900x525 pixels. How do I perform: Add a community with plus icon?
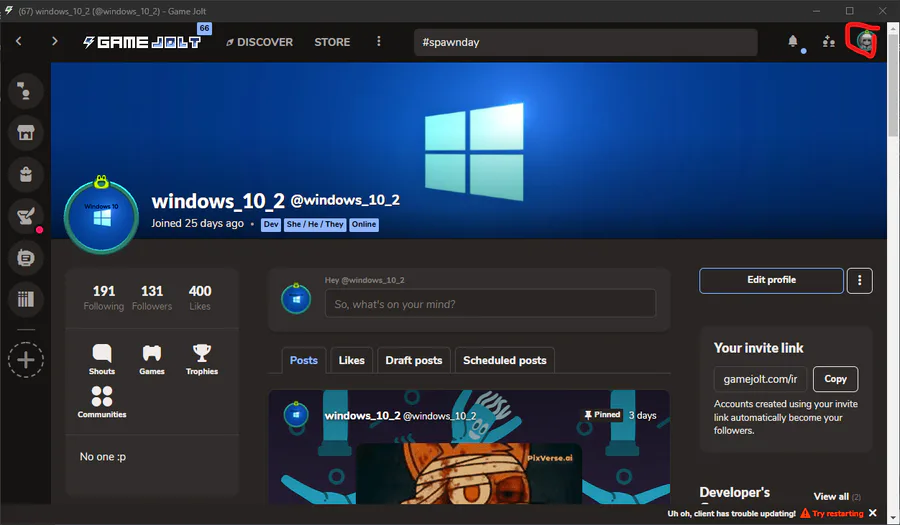point(25,360)
